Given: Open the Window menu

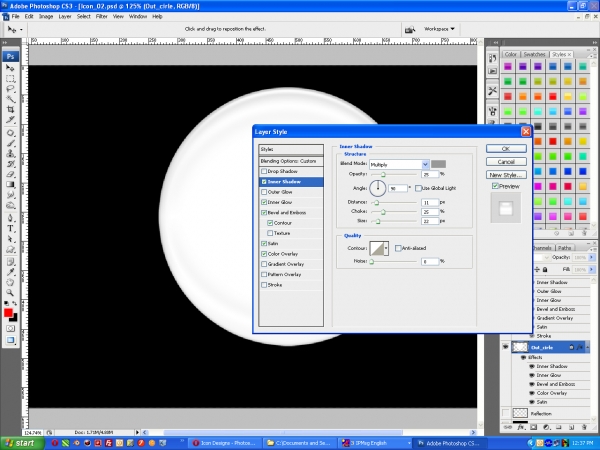Looking at the screenshot, I should coord(138,16).
